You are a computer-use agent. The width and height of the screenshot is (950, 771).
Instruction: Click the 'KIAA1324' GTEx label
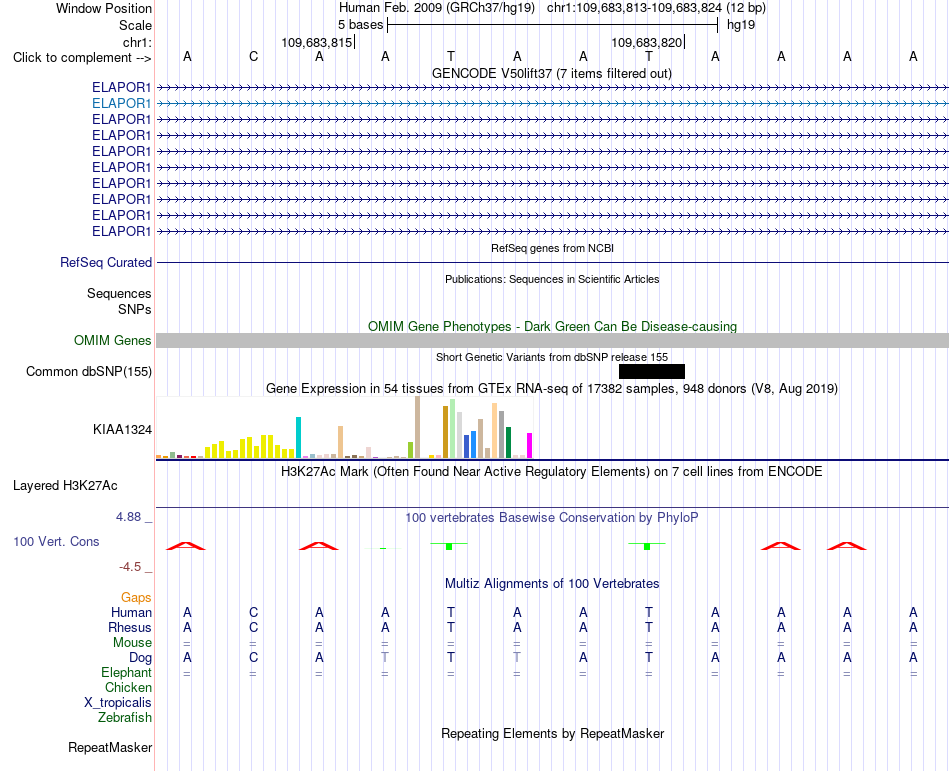click(122, 429)
